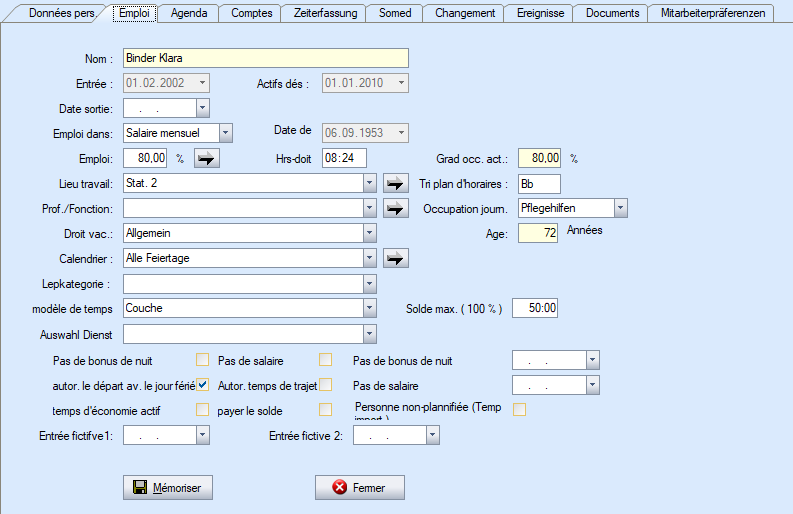The width and height of the screenshot is (793, 514).
Task: Click the arrow button beside Calendrier
Action: point(397,258)
